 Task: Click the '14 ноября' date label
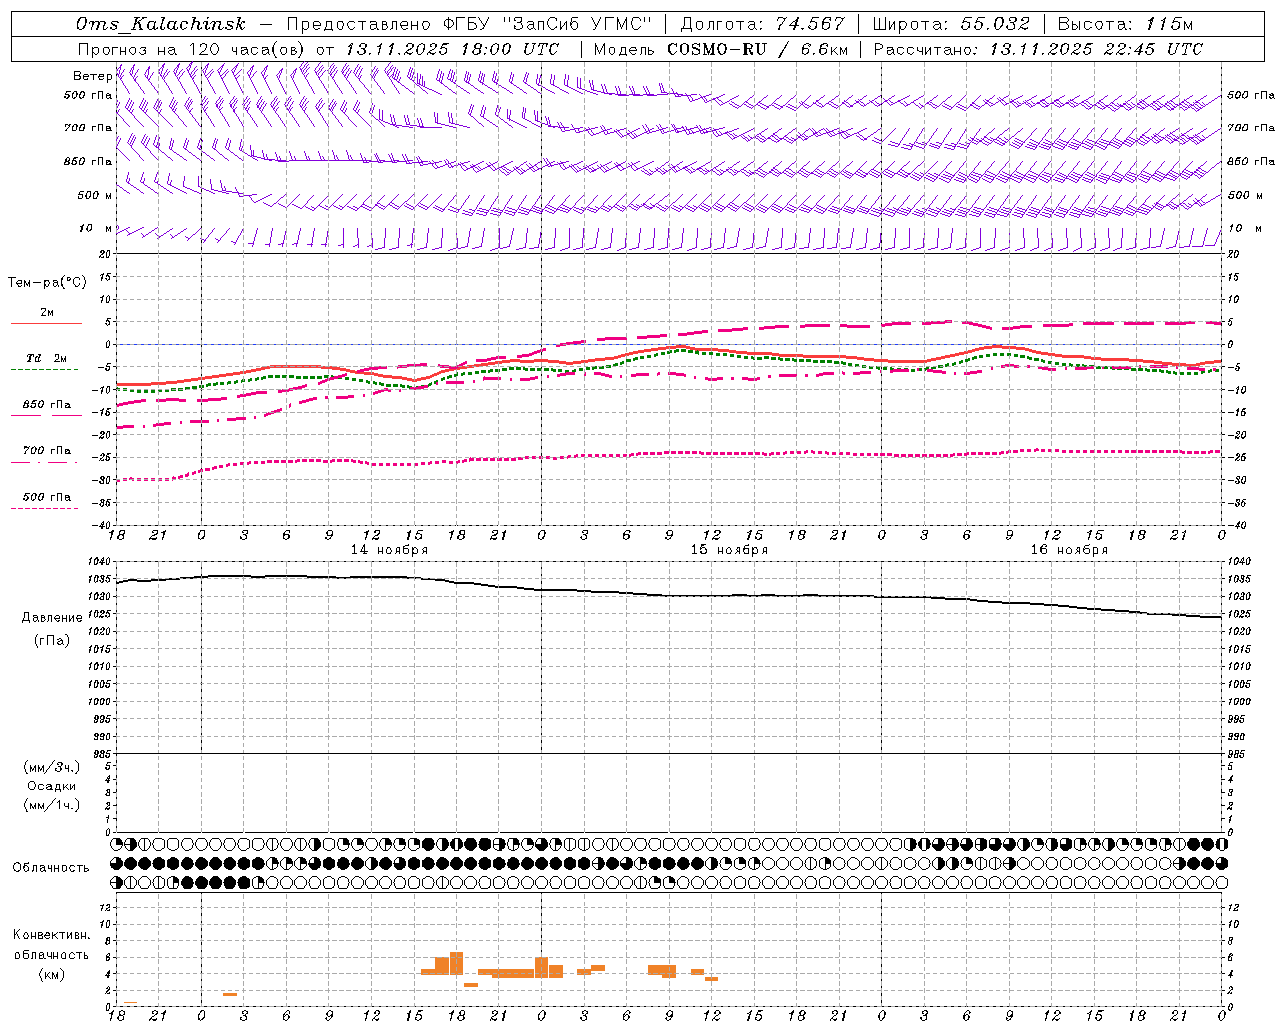pos(389,550)
